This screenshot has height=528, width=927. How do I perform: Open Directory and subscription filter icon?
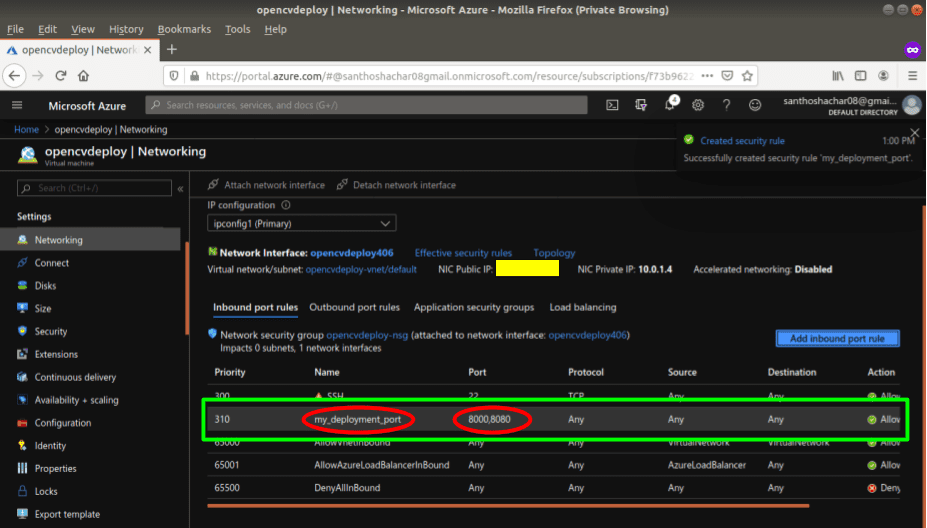tap(640, 105)
